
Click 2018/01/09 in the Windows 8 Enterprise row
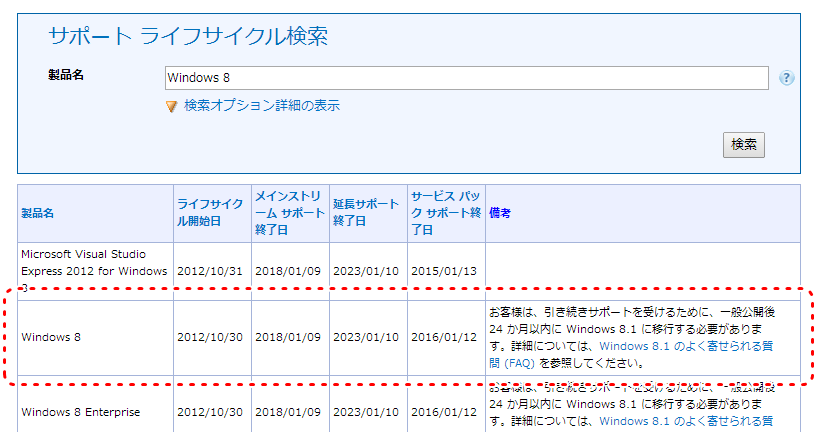pos(288,412)
